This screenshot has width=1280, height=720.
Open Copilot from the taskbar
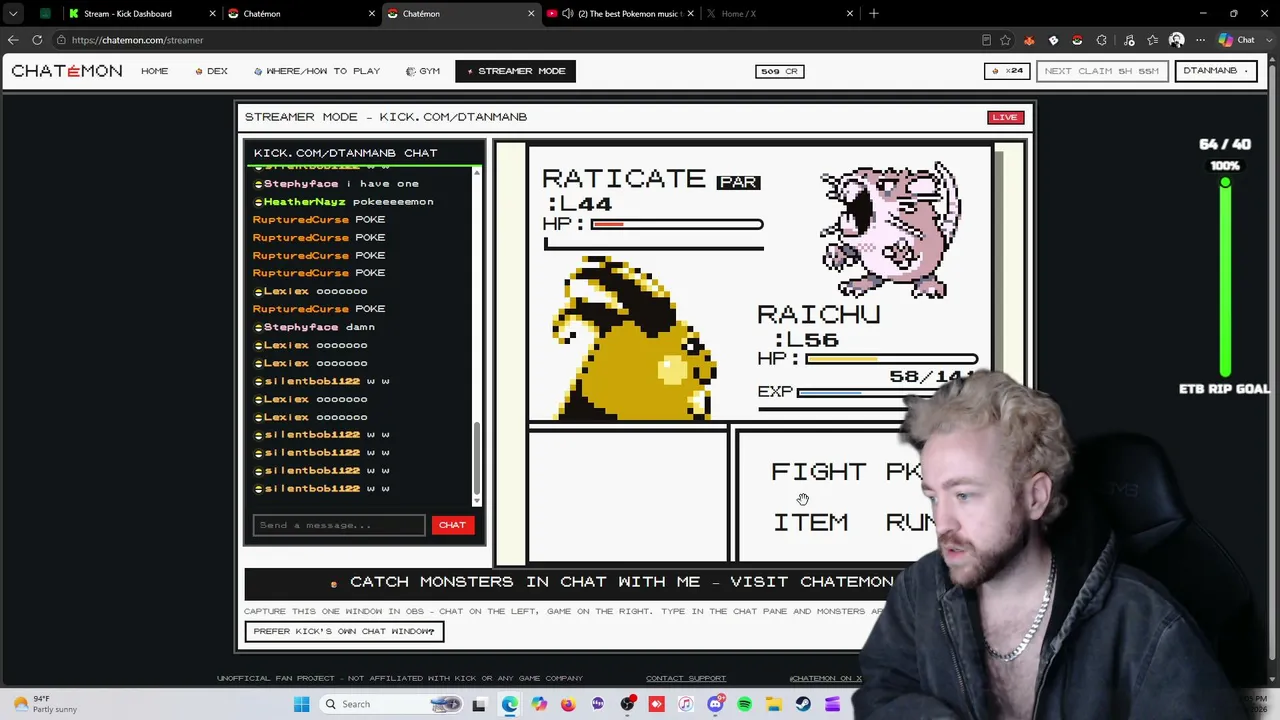point(539,704)
